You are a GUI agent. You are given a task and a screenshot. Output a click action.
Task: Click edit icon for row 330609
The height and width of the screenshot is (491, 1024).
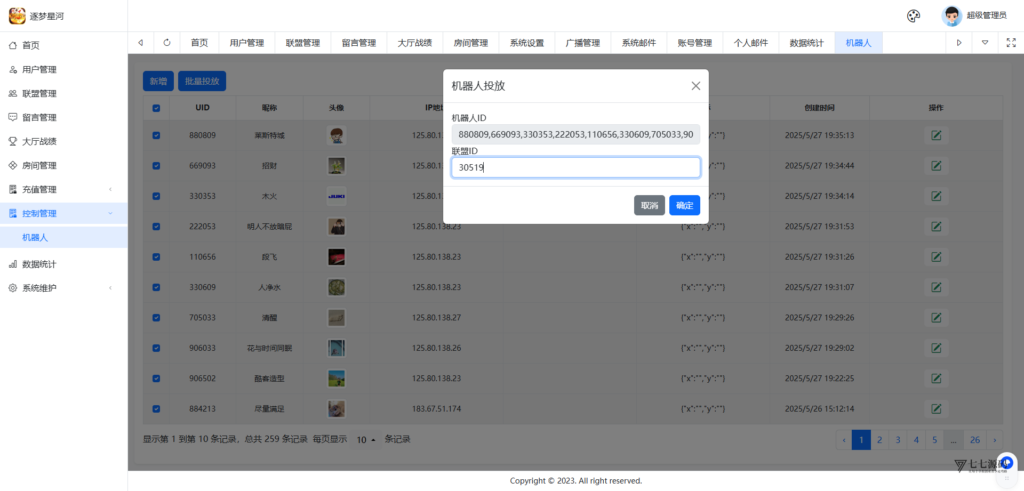[x=936, y=287]
